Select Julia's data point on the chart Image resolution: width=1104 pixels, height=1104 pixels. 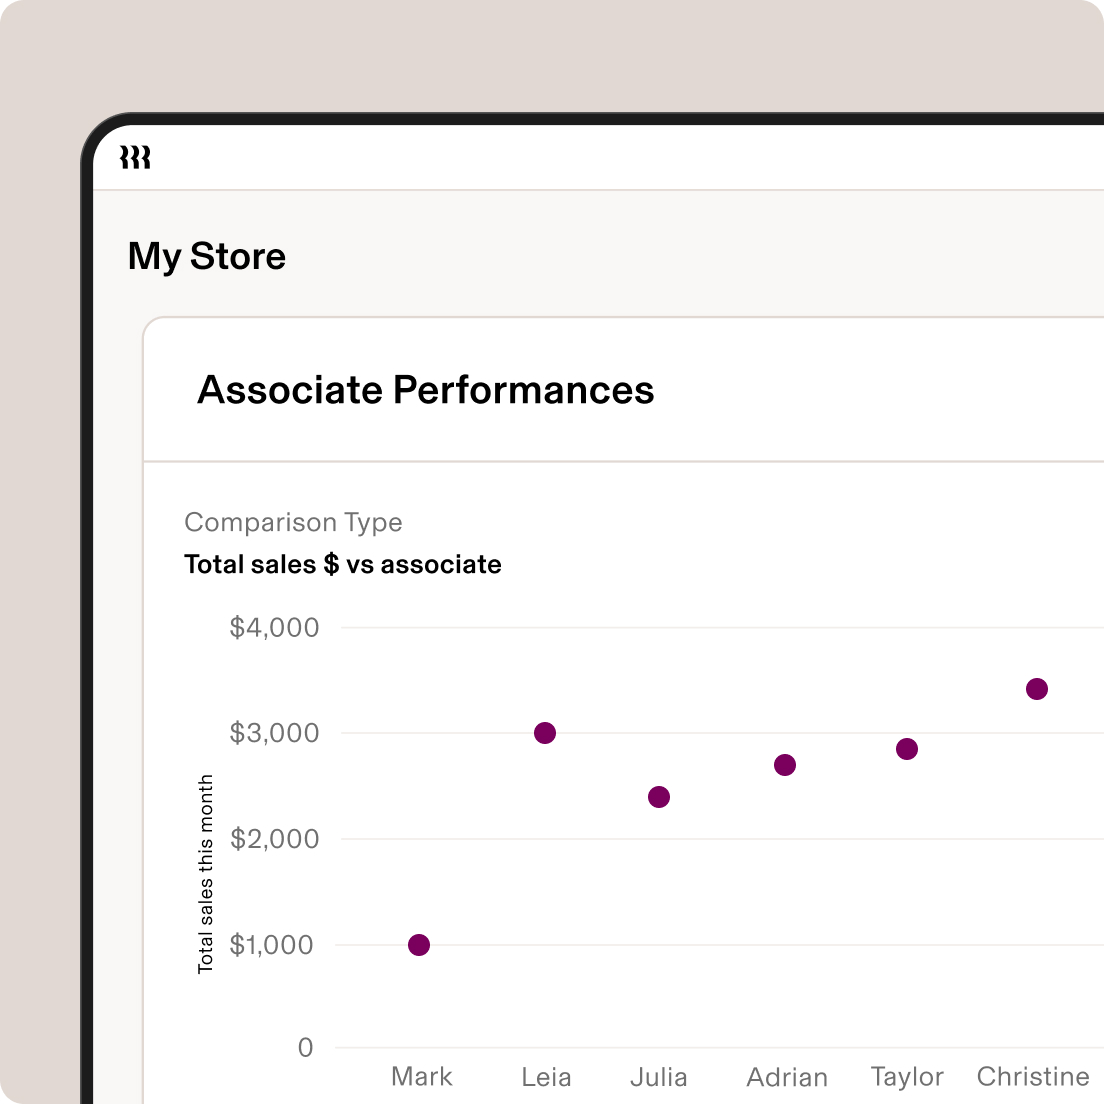pos(659,797)
